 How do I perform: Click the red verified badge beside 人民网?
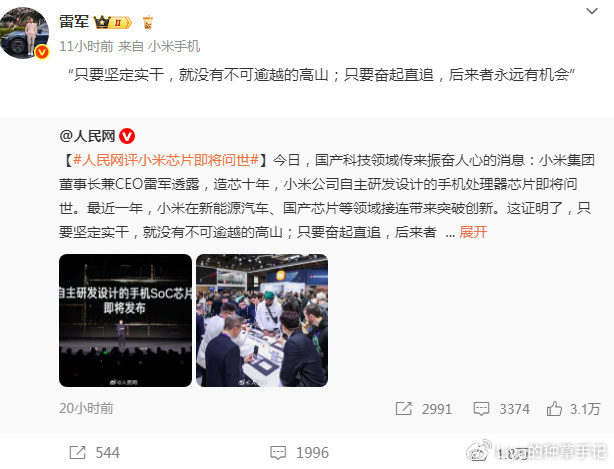(127, 136)
